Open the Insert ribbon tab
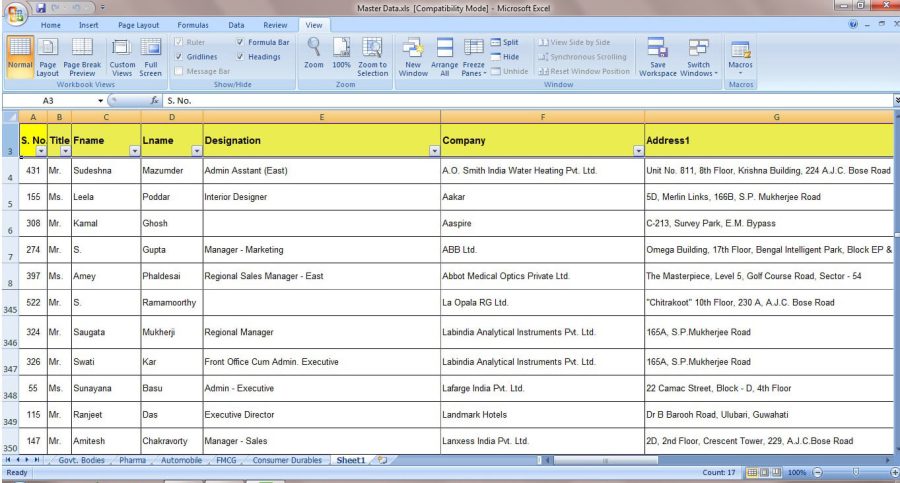The width and height of the screenshot is (900, 483). (x=88, y=25)
